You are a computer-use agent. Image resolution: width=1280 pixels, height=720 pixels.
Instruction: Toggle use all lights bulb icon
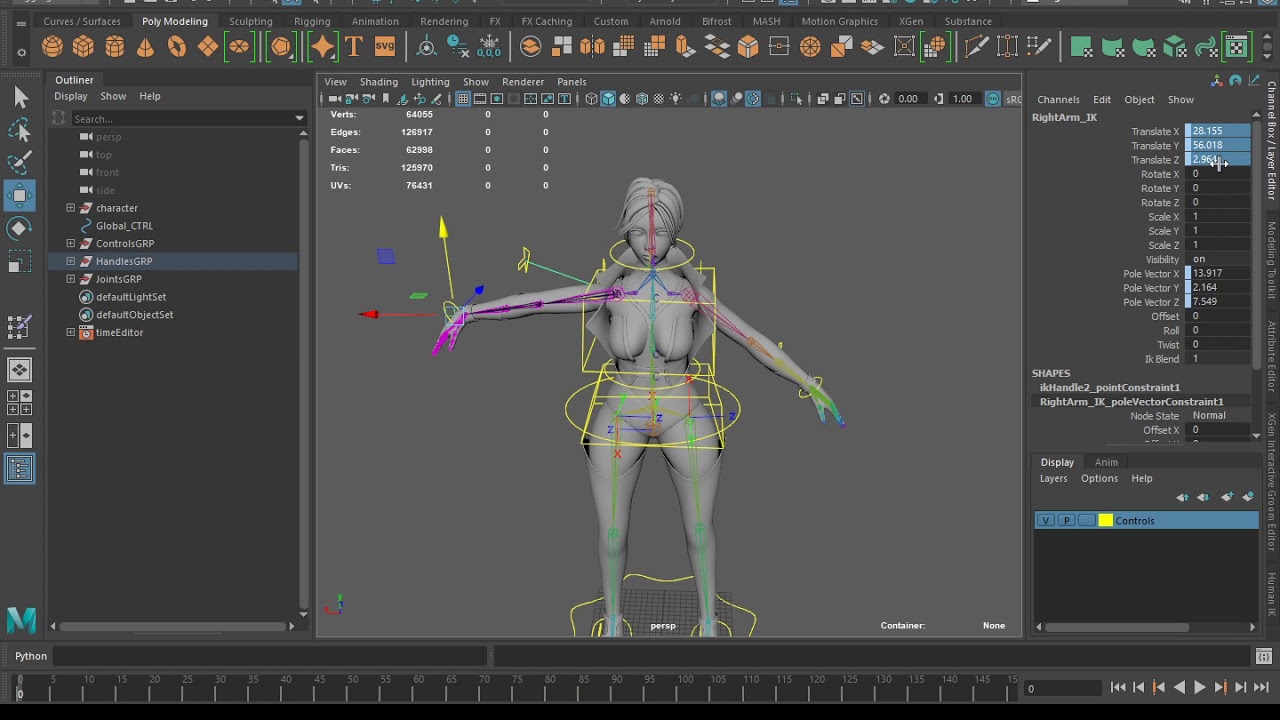[676, 99]
